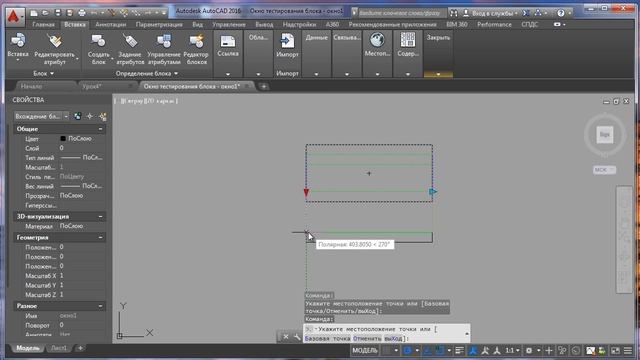
Task: Click the Save icon in quick access toolbar
Action: click(x=58, y=13)
